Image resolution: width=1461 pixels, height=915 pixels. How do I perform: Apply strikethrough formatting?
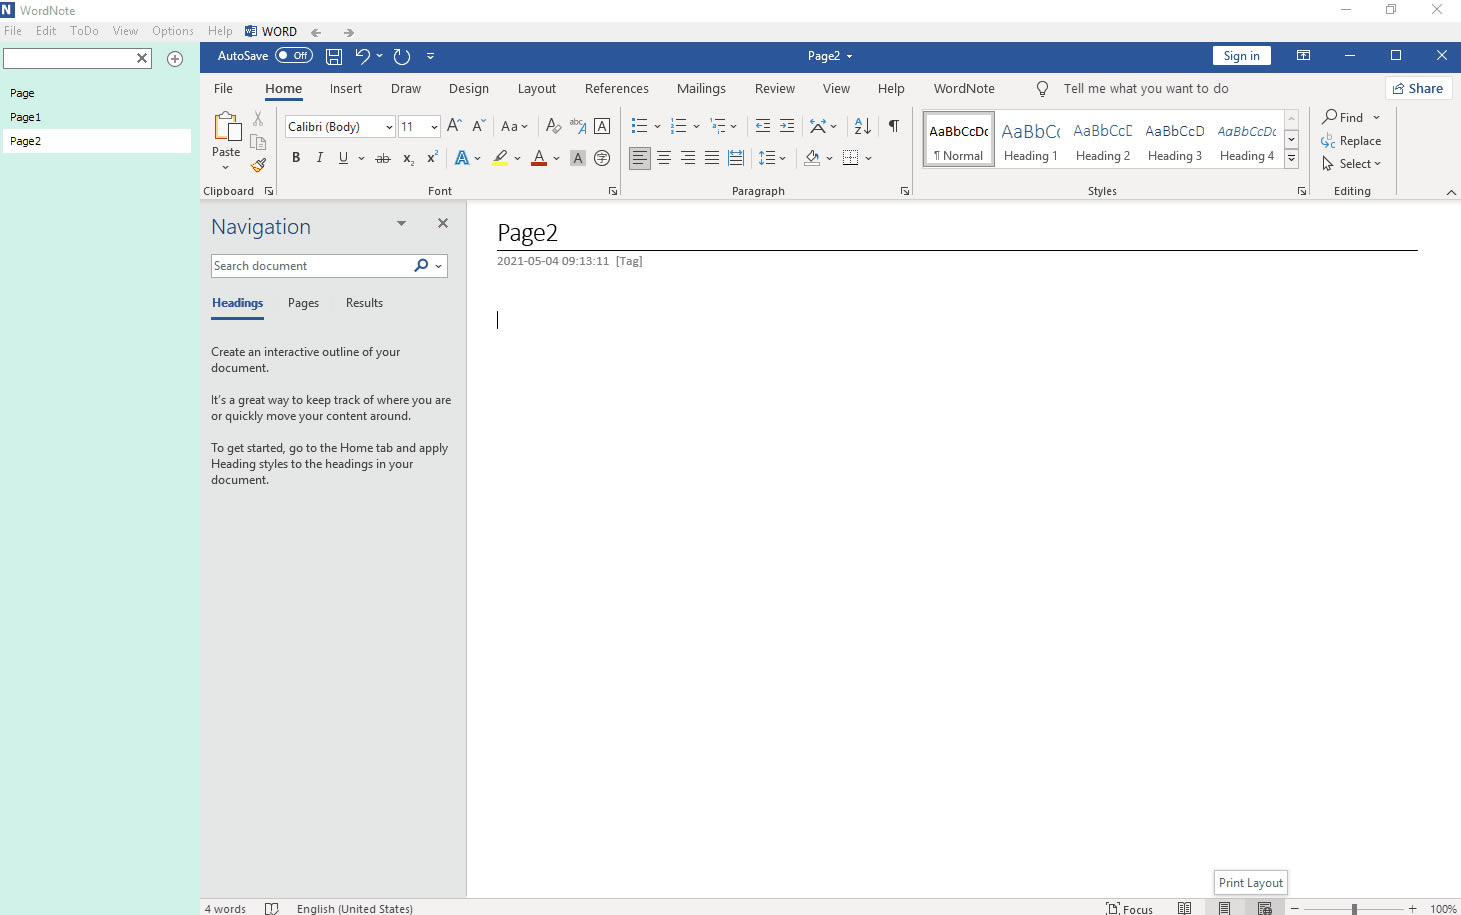[x=382, y=157]
